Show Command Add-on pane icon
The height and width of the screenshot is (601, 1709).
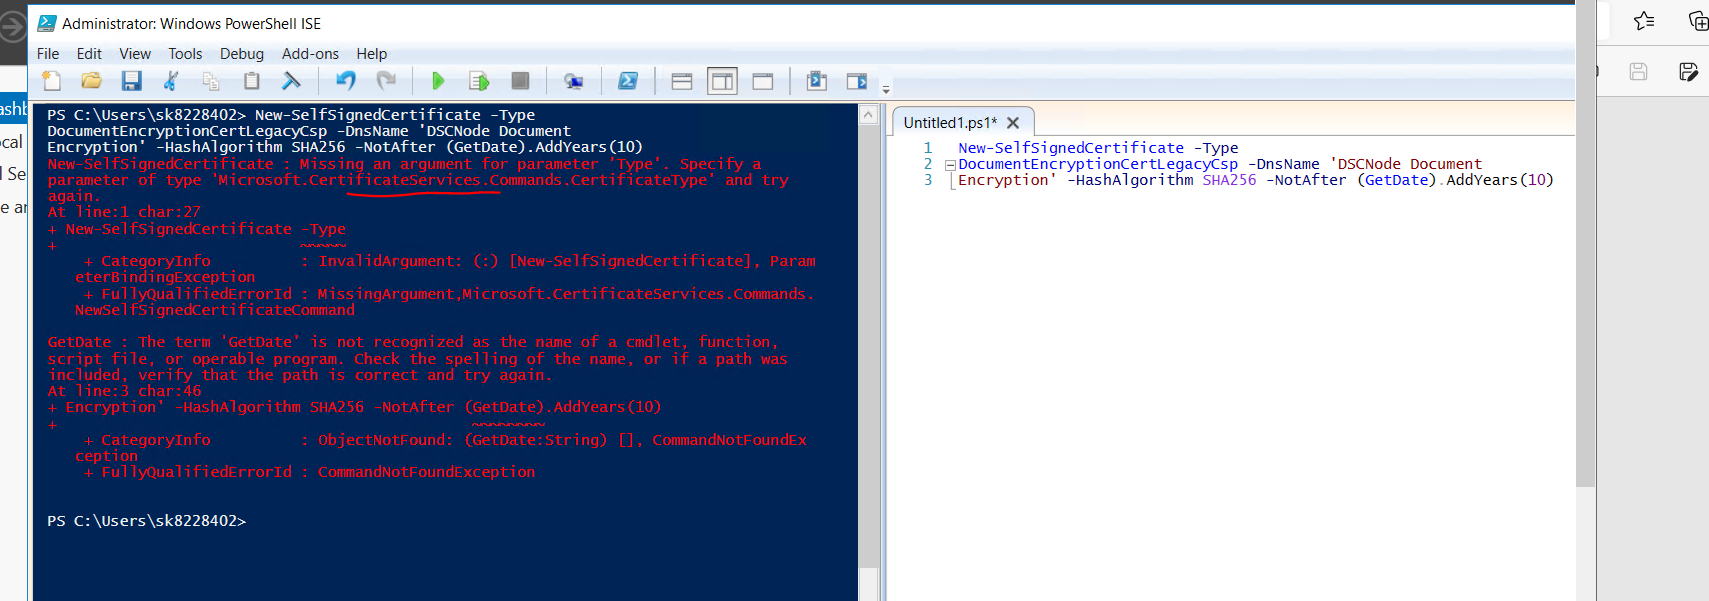(x=857, y=81)
